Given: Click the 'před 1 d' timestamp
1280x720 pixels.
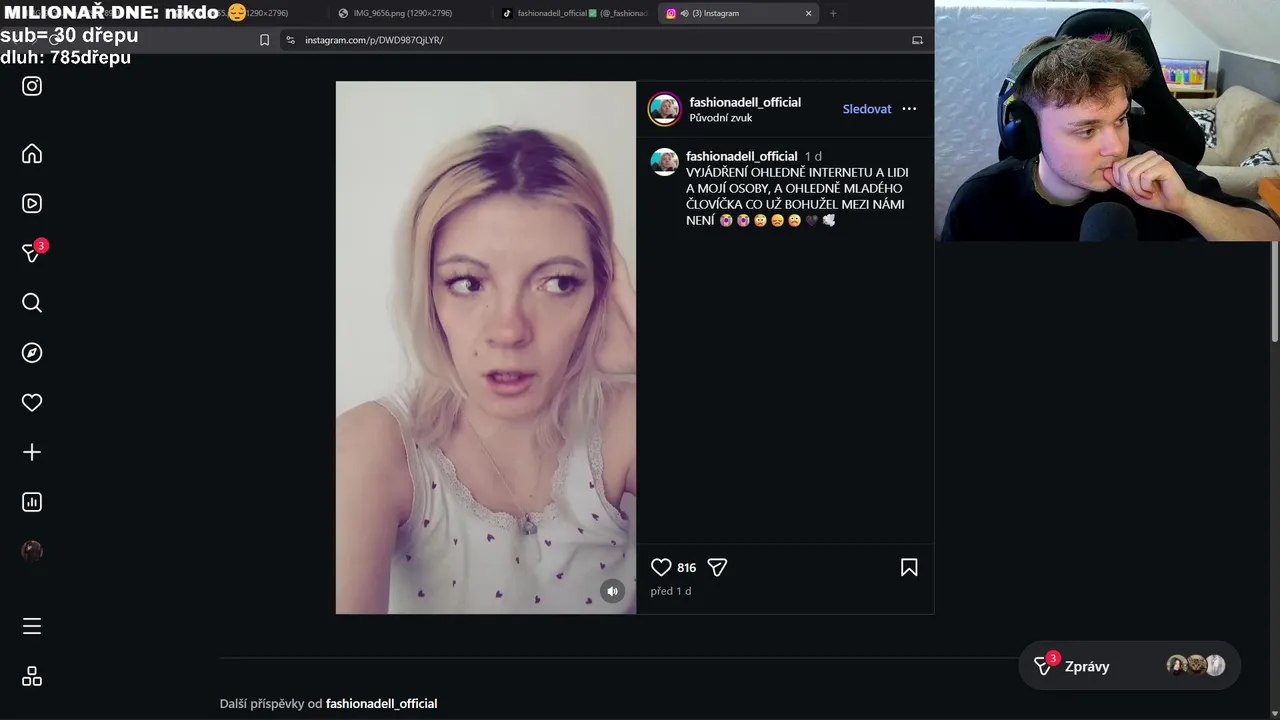Looking at the screenshot, I should 671,591.
